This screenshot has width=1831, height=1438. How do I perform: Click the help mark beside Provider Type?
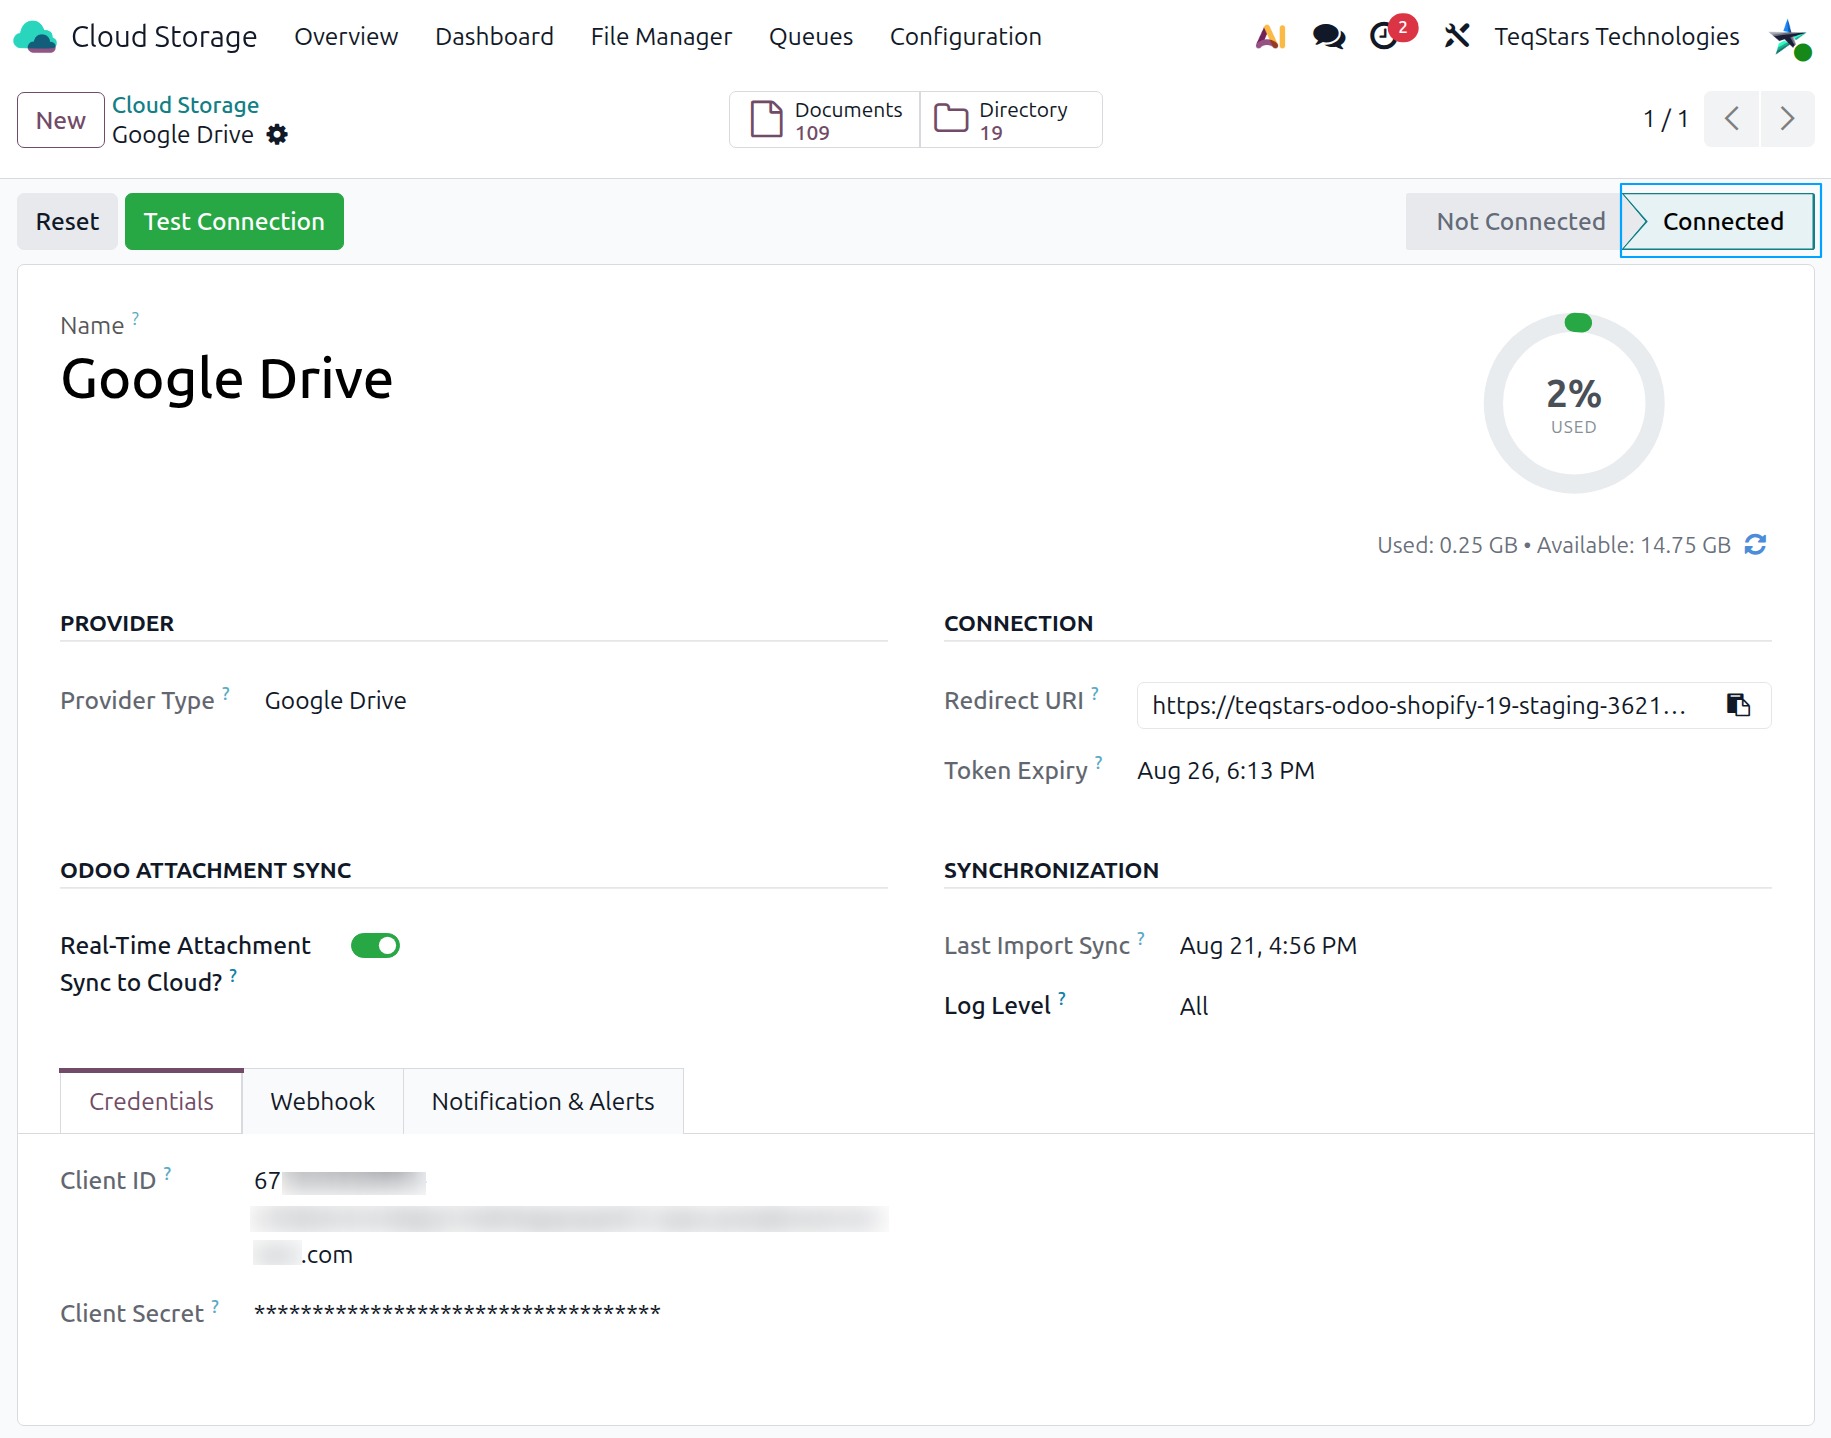coord(226,693)
